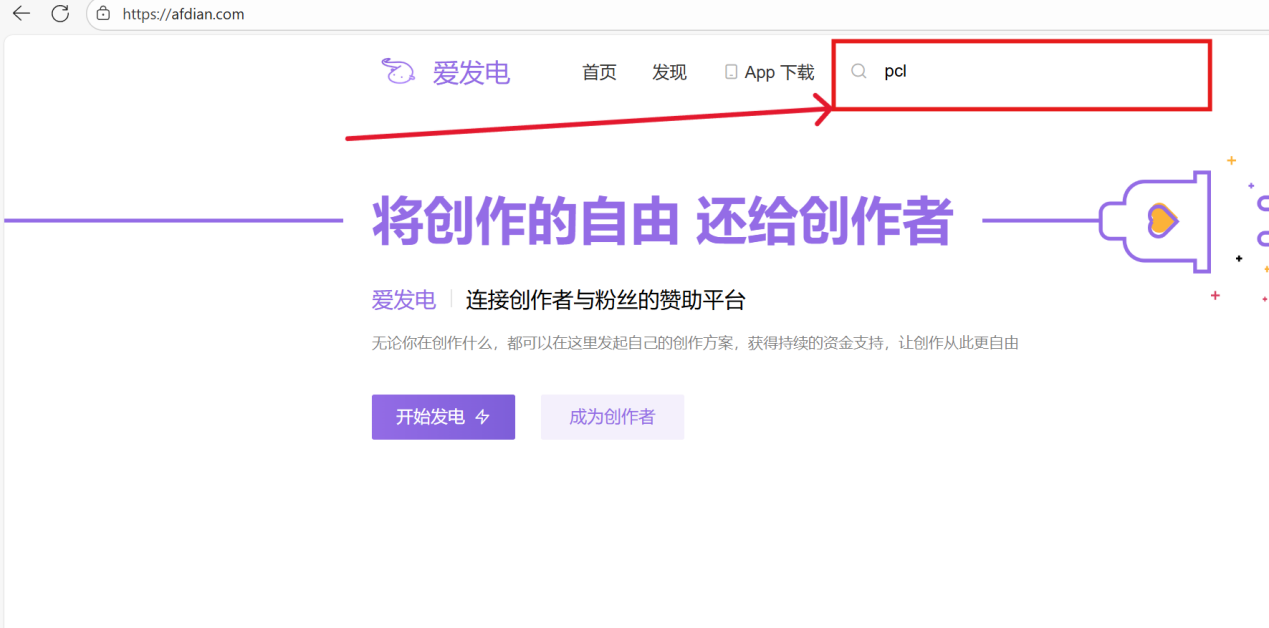Click the 爱发电 mascot logo icon
Viewport: 1269px width, 628px height.
tap(397, 72)
